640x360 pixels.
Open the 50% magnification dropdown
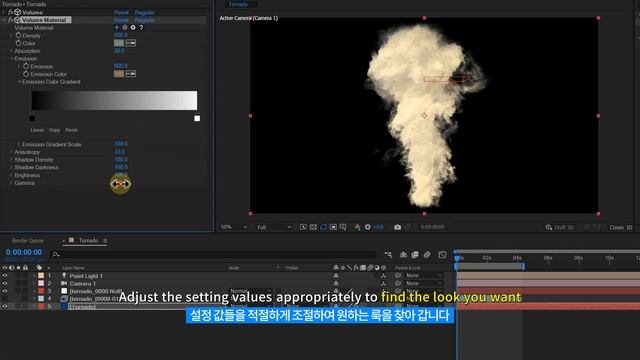(x=234, y=227)
